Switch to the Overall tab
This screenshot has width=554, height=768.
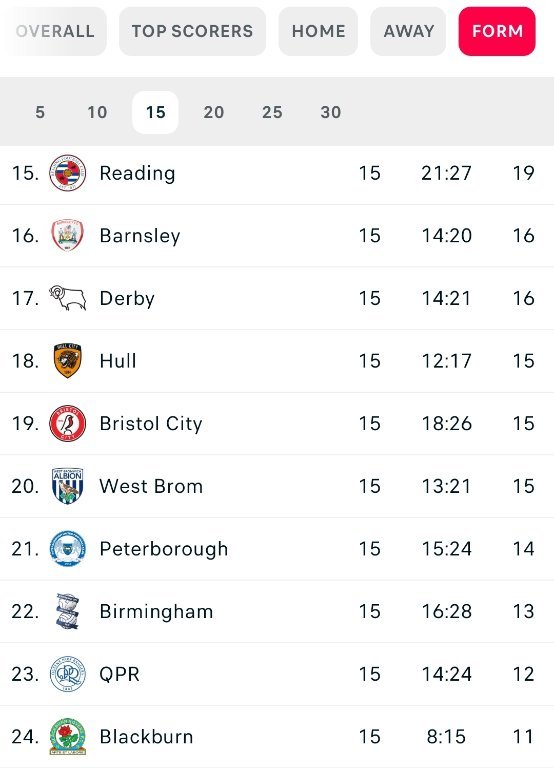pyautogui.click(x=54, y=31)
